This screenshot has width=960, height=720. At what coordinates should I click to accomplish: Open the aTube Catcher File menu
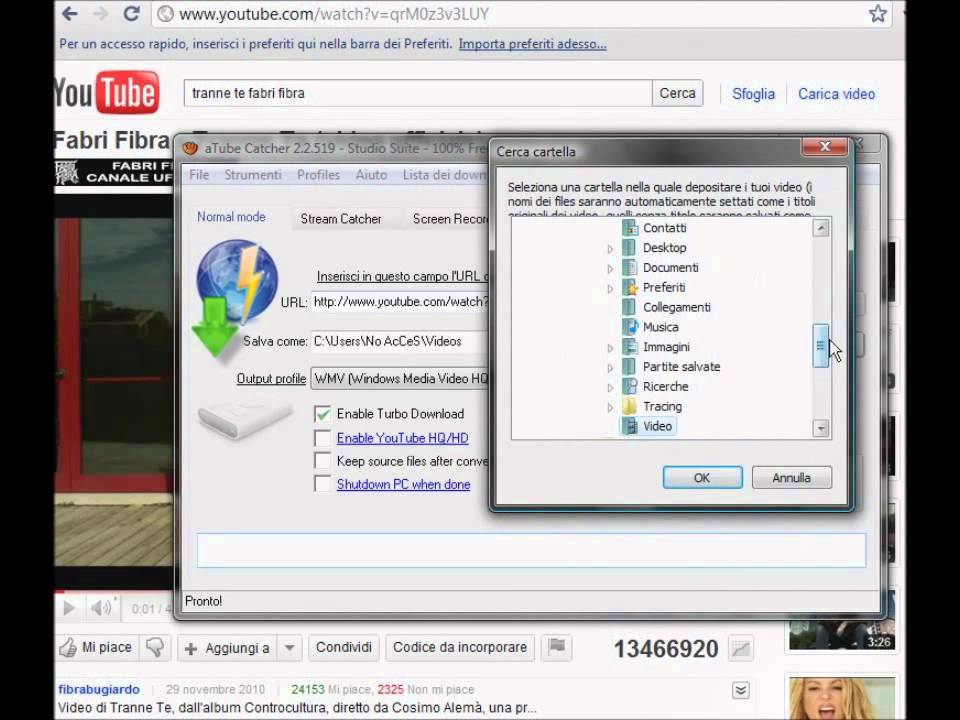[199, 175]
